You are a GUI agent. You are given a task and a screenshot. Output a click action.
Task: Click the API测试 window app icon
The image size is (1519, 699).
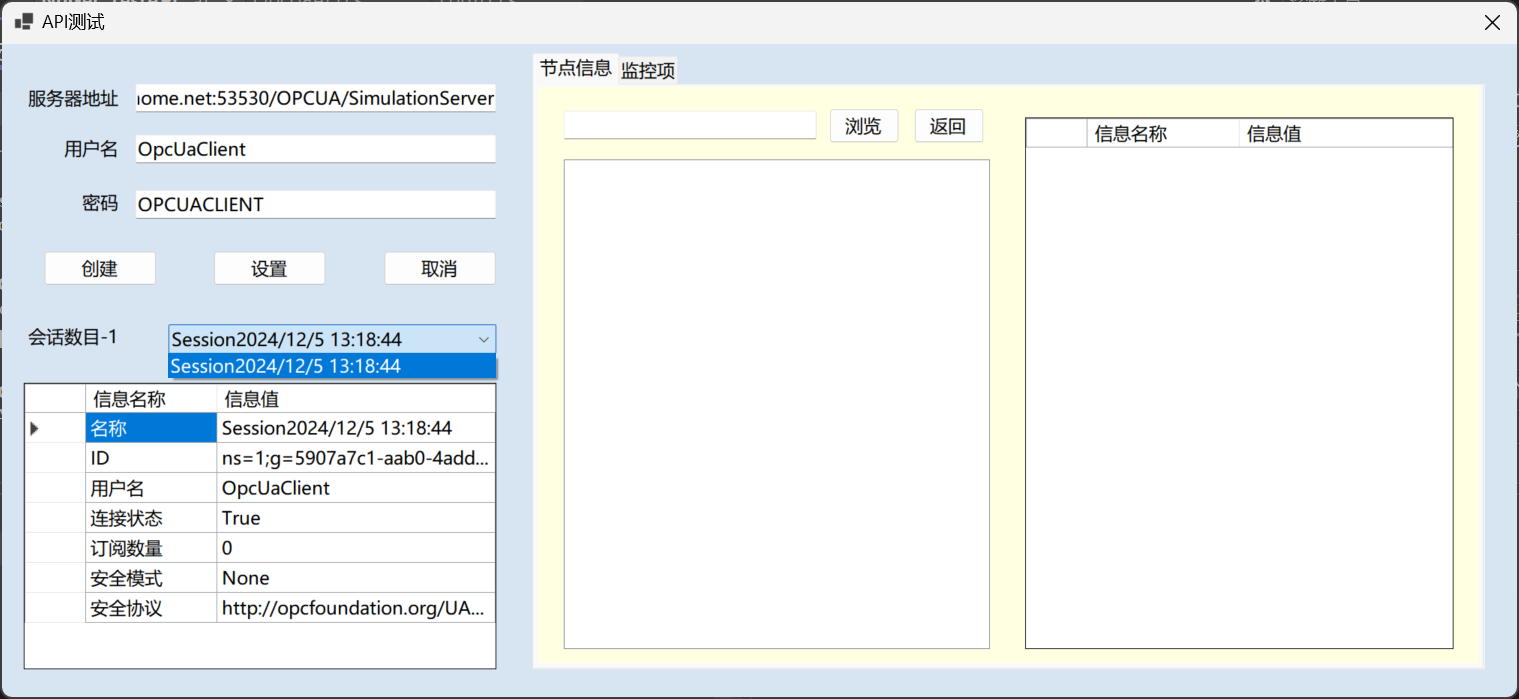[x=23, y=22]
